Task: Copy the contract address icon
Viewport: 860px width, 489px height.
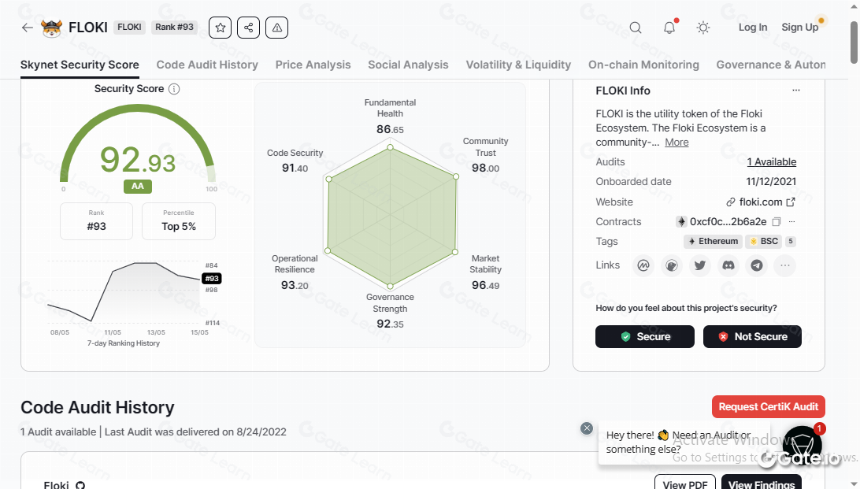Action: (x=776, y=221)
